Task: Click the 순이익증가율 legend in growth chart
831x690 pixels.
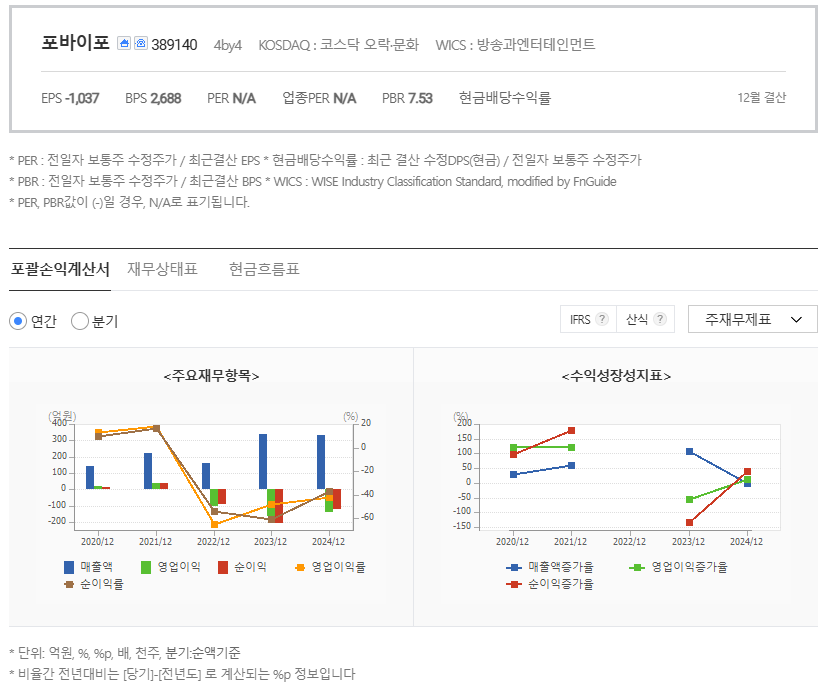Action: [x=514, y=584]
